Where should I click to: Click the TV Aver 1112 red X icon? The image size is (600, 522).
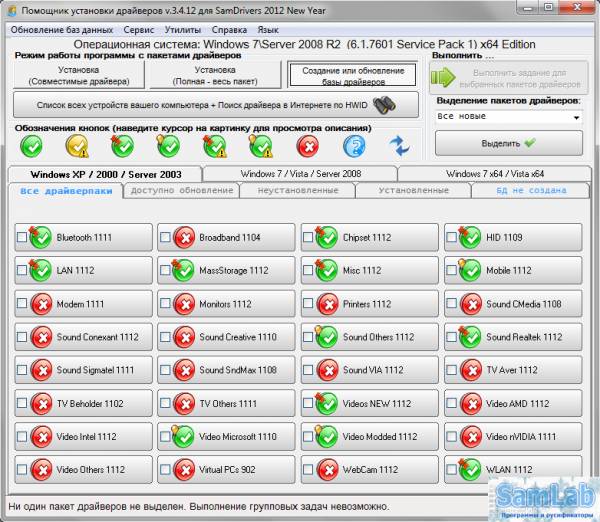click(471, 370)
